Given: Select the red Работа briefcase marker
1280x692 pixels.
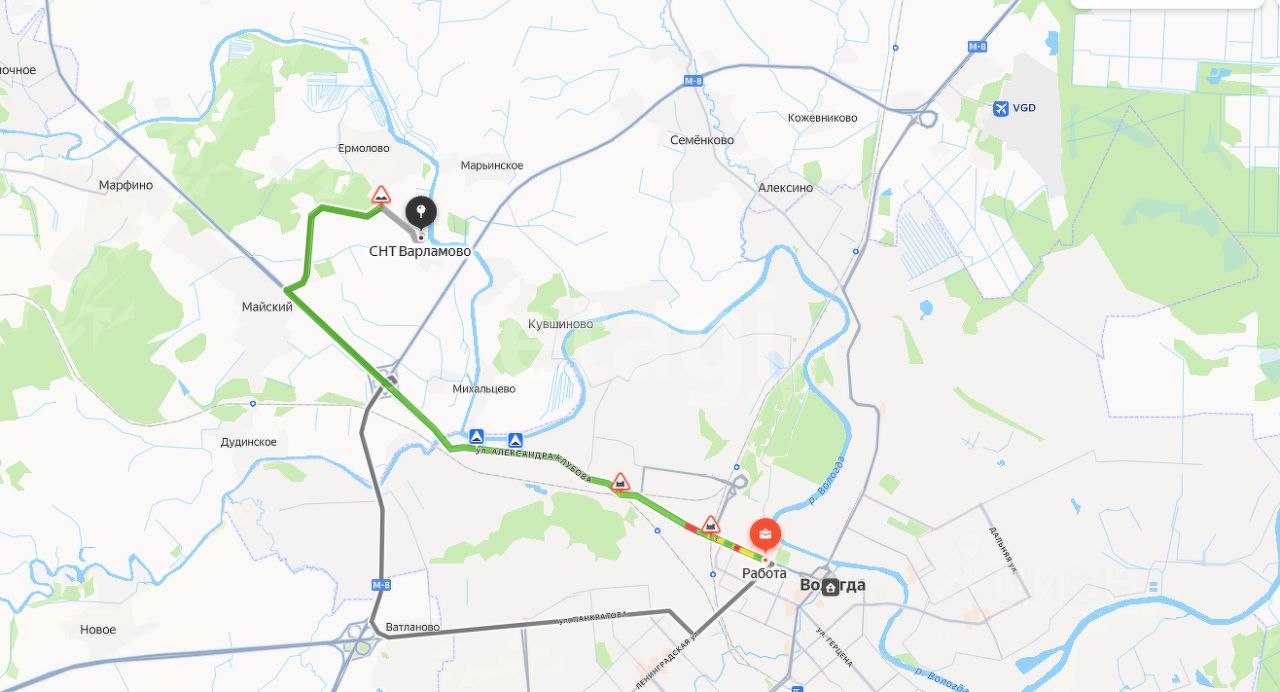Looking at the screenshot, I should click(766, 535).
